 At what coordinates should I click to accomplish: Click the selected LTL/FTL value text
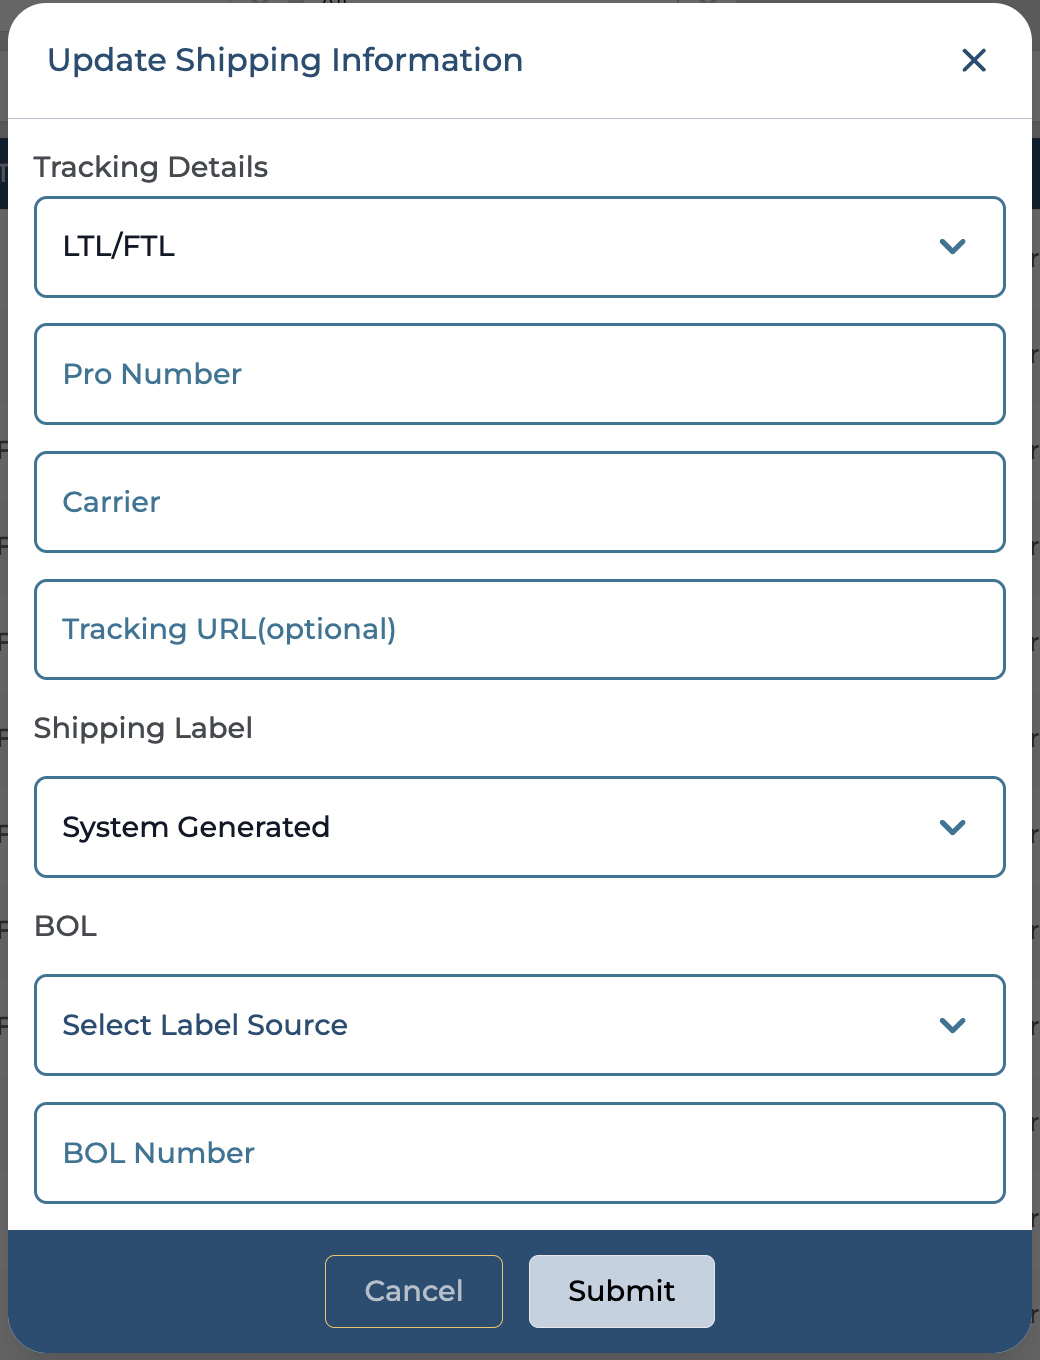[x=119, y=246]
